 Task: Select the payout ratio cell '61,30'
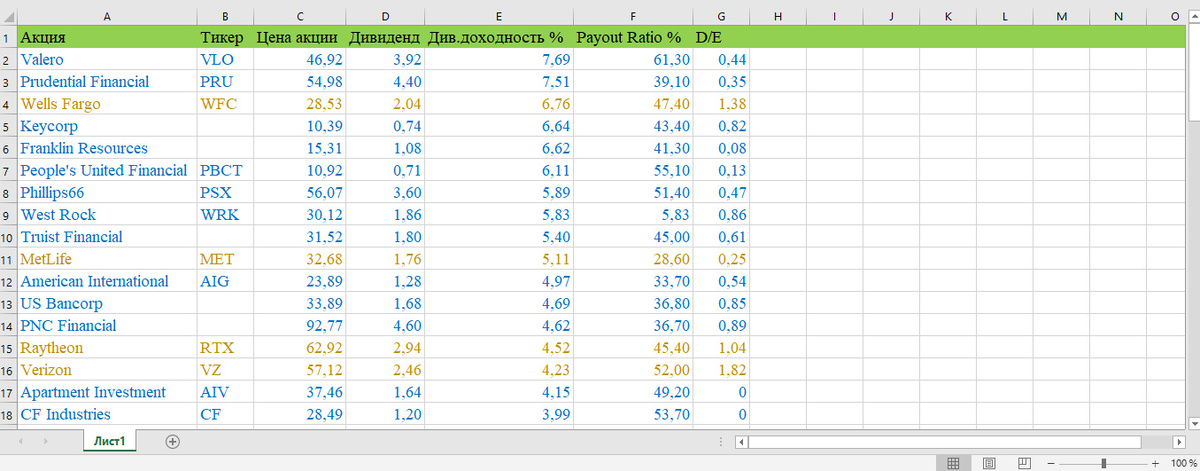(632, 60)
